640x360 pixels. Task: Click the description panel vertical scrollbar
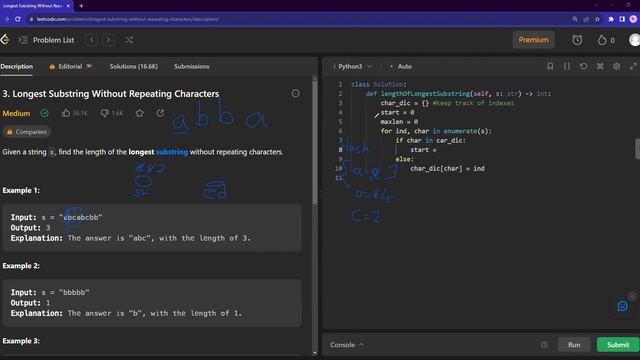tap(315, 141)
